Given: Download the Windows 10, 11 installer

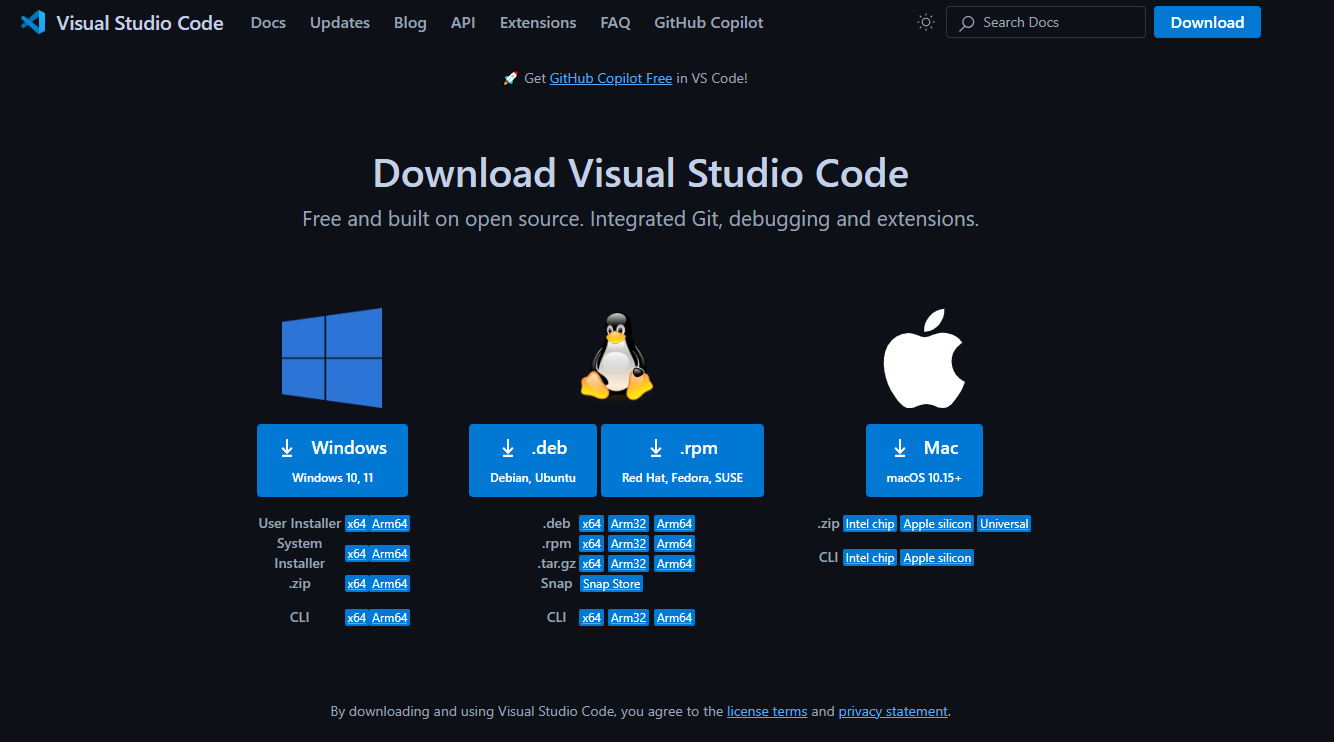Looking at the screenshot, I should (332, 460).
